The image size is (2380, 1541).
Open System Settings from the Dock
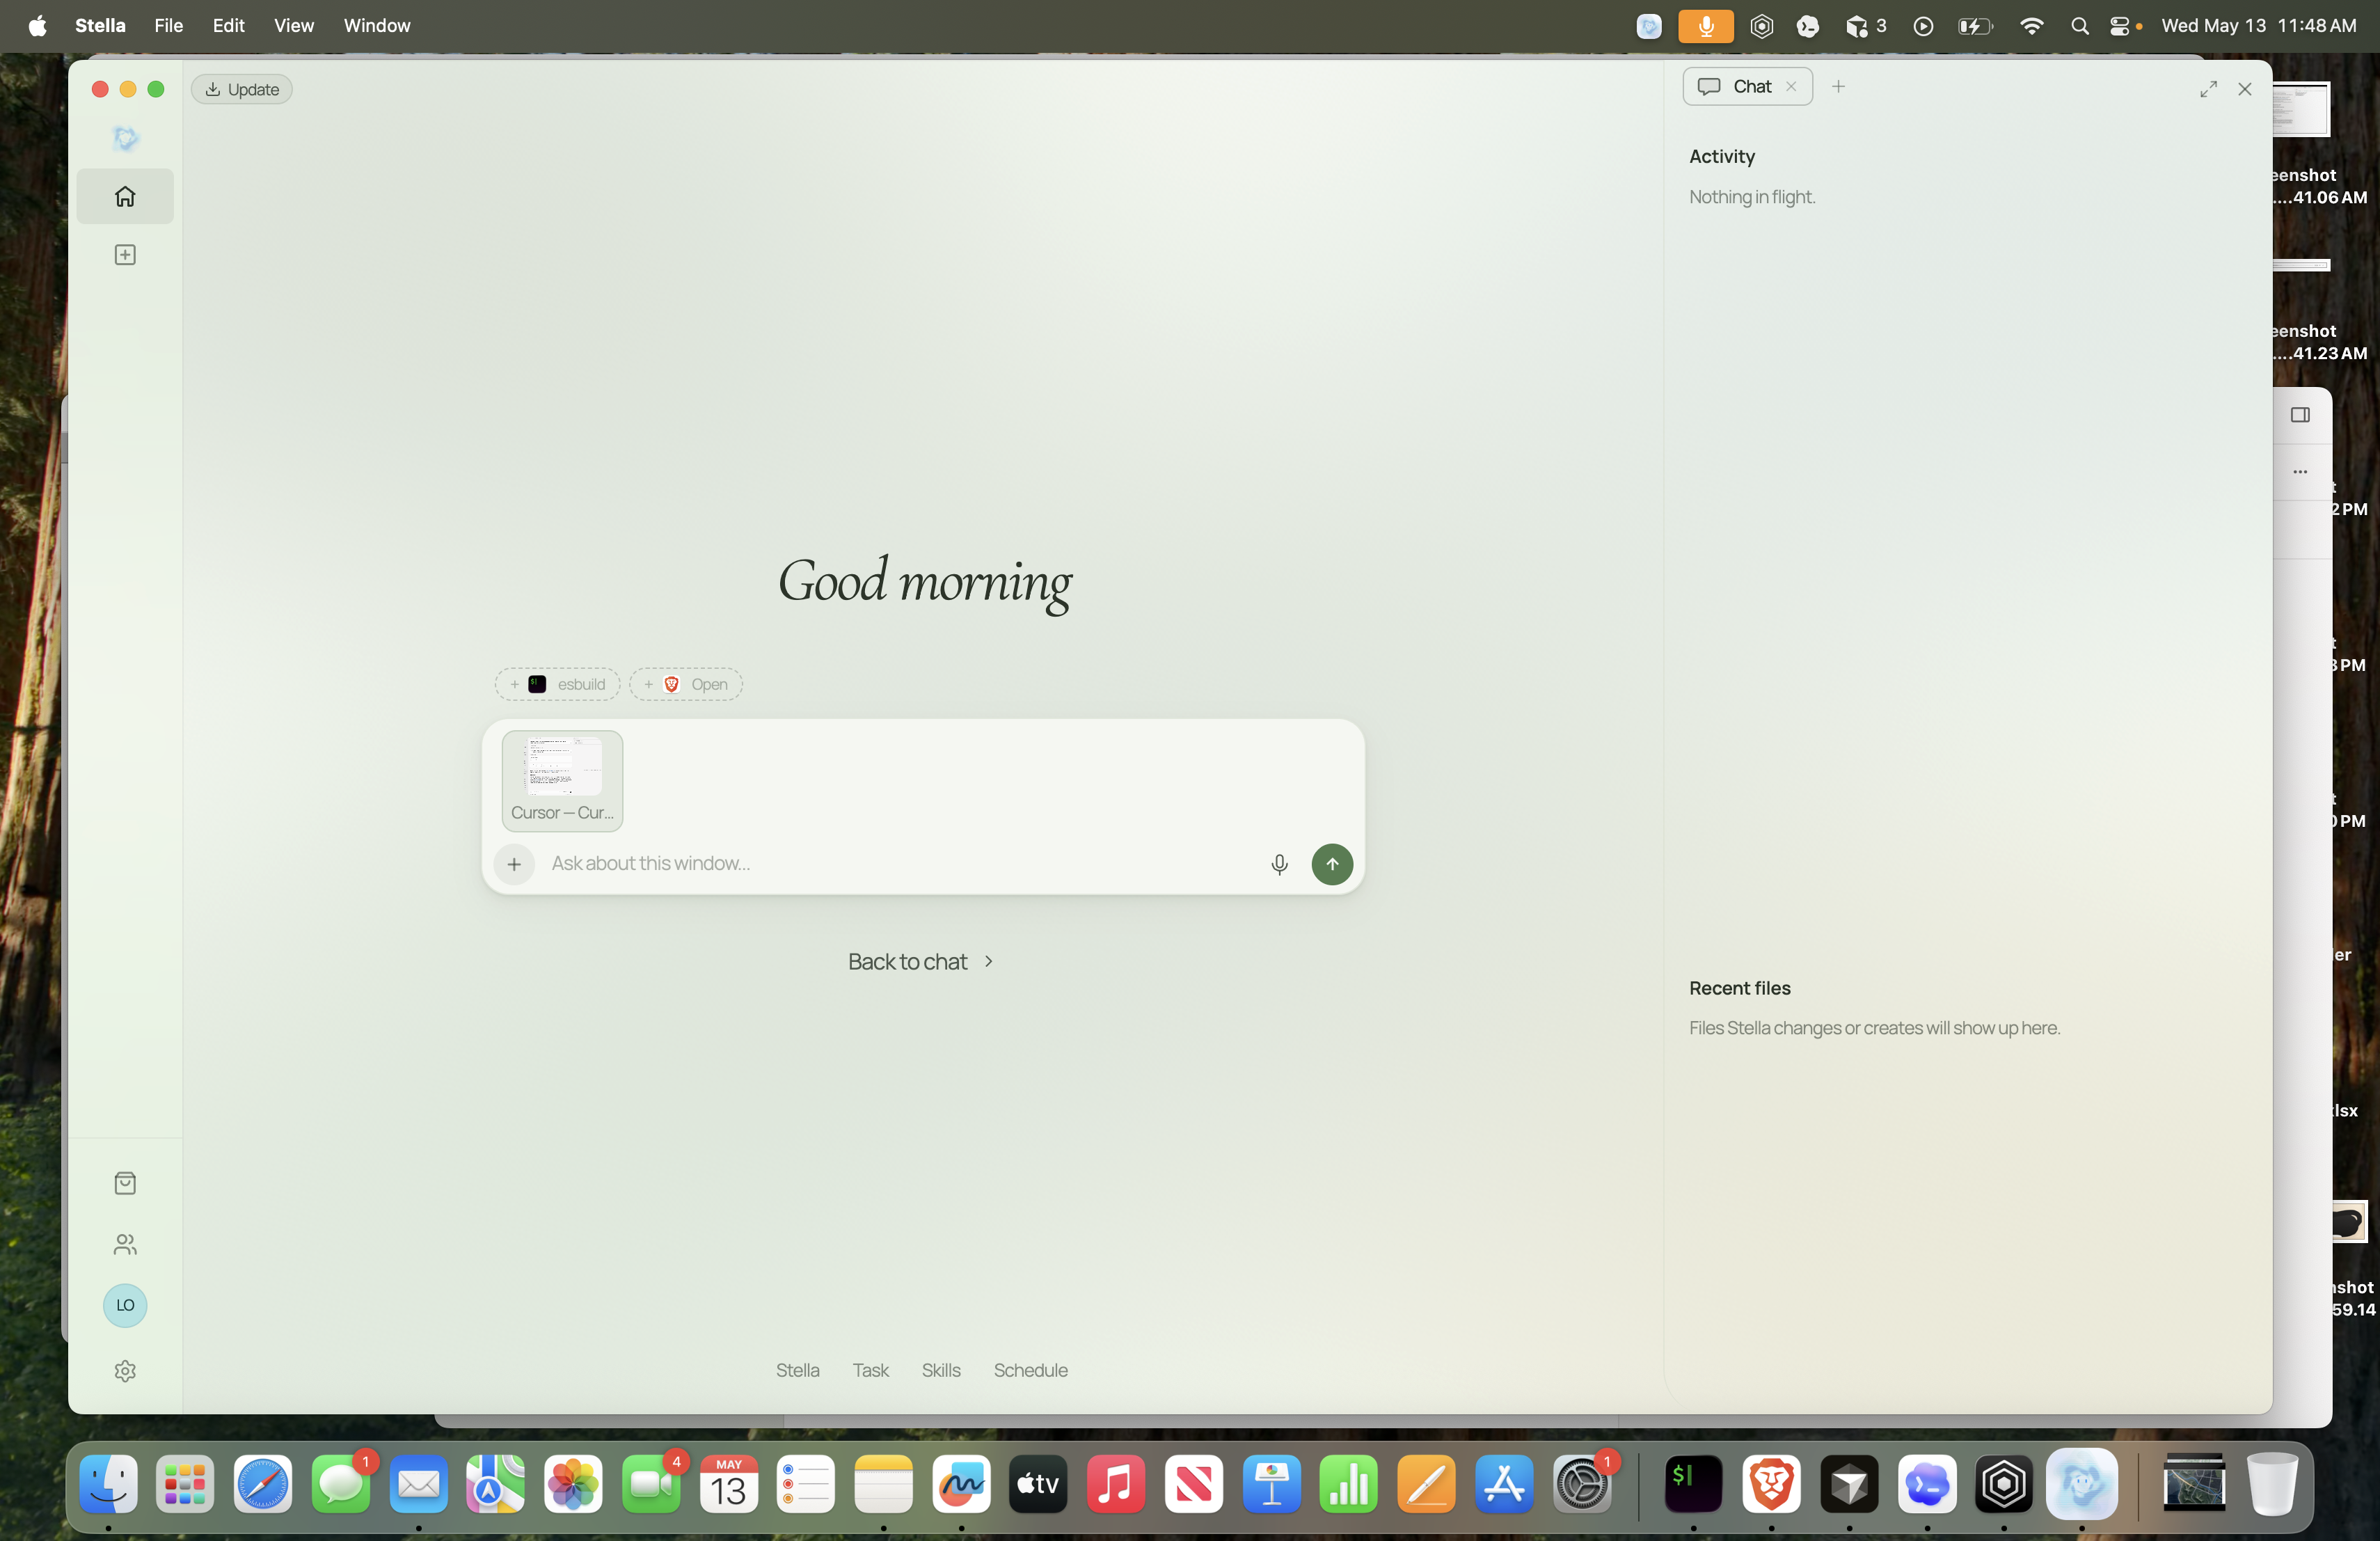tap(1582, 1483)
